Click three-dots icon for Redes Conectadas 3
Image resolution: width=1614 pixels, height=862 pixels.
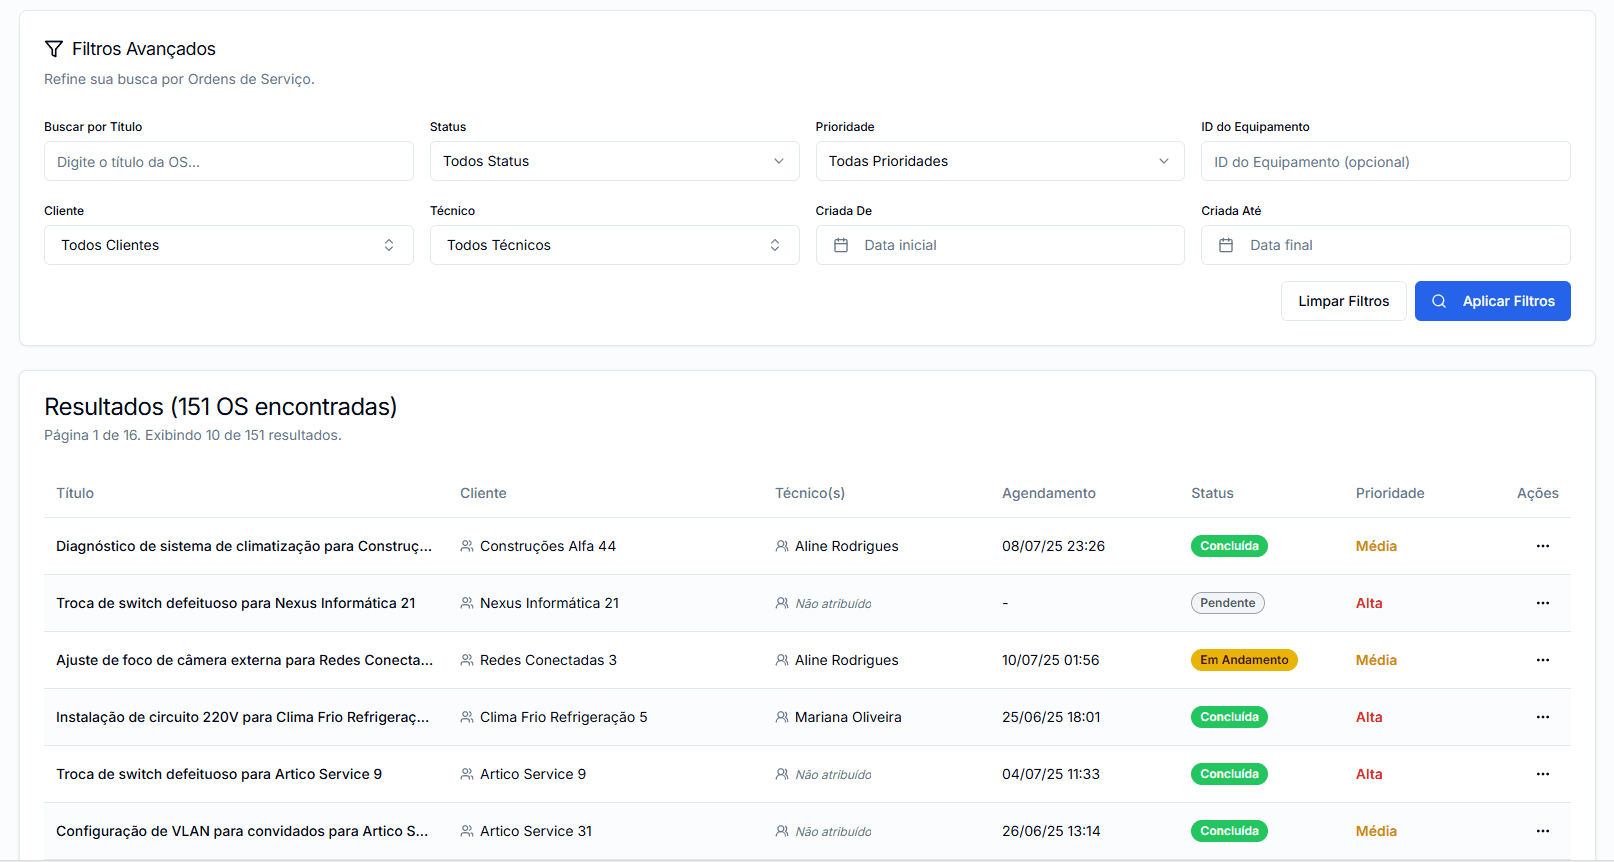tap(1542, 660)
